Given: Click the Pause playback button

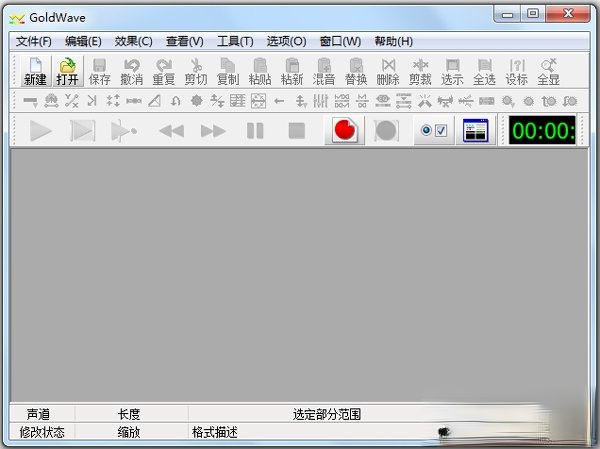Looking at the screenshot, I should (x=255, y=131).
